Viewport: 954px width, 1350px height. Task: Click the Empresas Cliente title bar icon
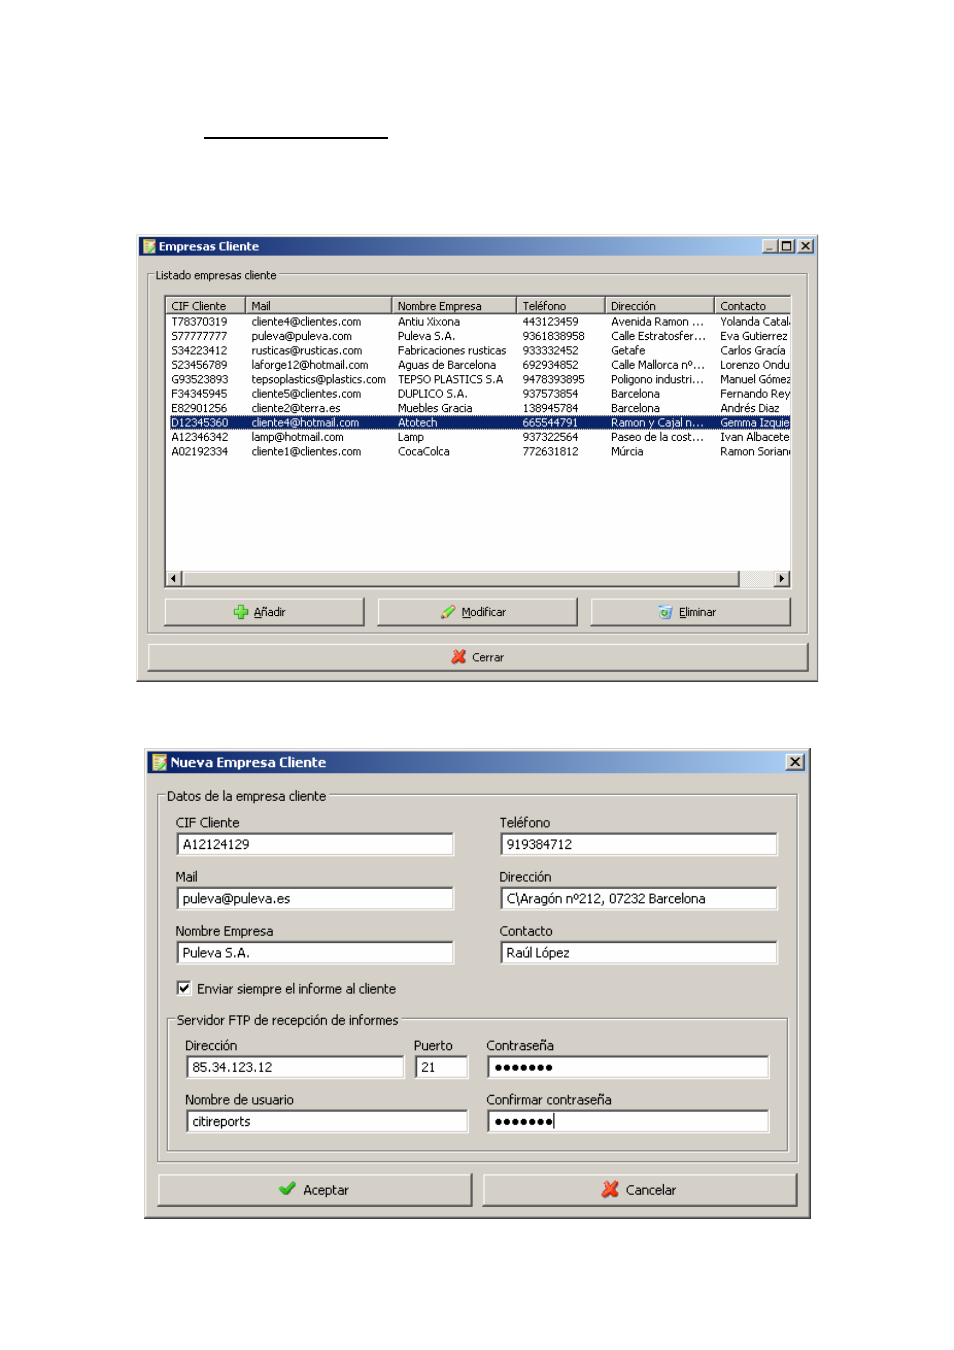coord(149,246)
